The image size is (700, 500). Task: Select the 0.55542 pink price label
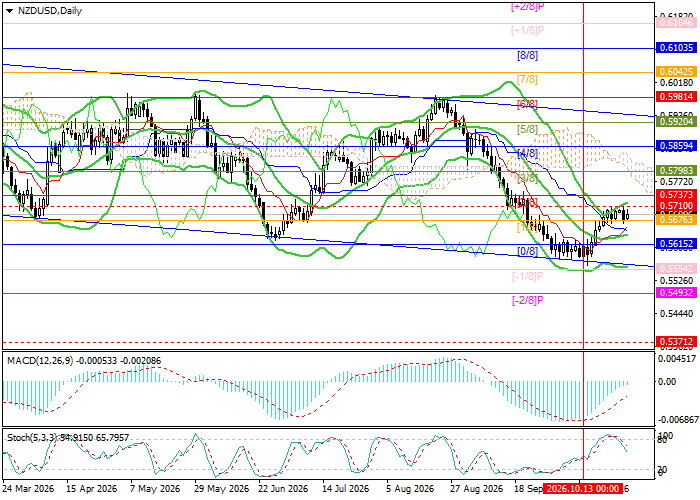click(676, 269)
